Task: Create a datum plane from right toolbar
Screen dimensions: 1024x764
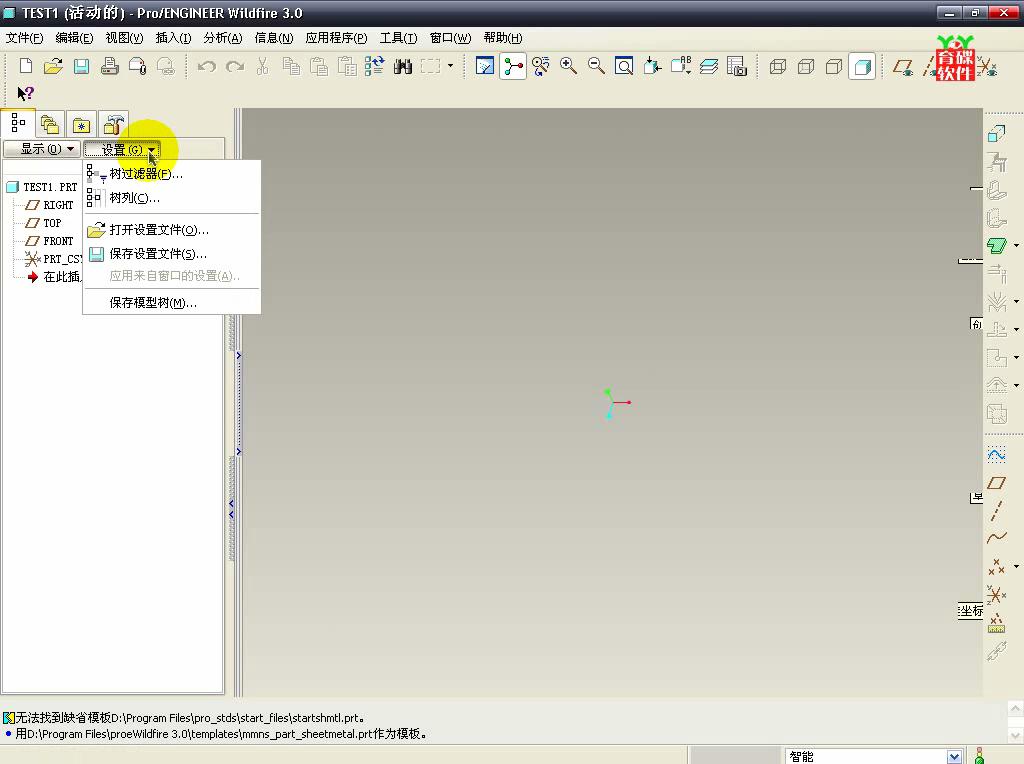Action: point(996,483)
